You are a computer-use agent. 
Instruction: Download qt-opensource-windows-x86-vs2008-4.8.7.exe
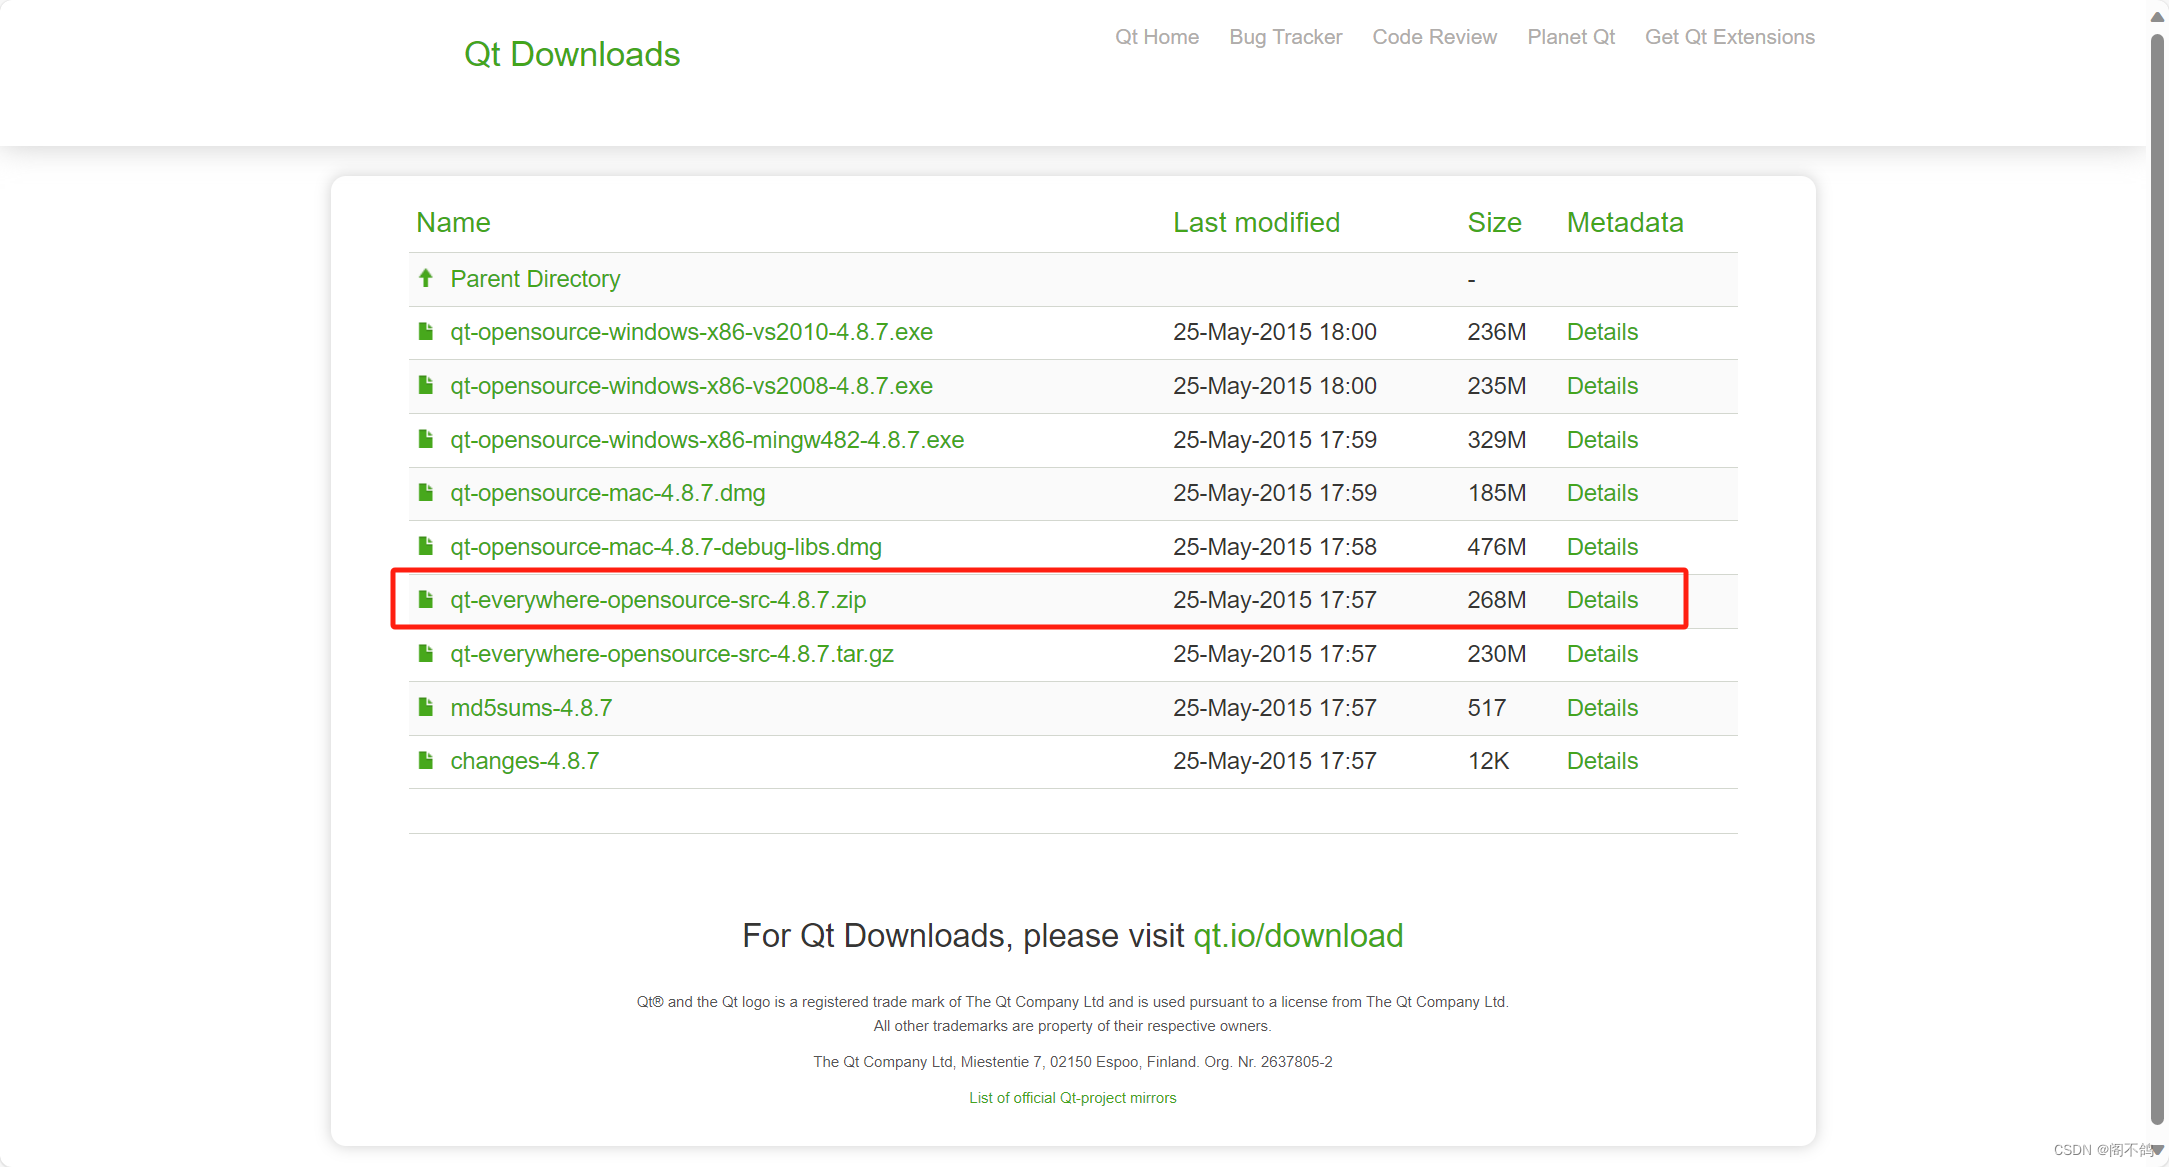point(691,386)
